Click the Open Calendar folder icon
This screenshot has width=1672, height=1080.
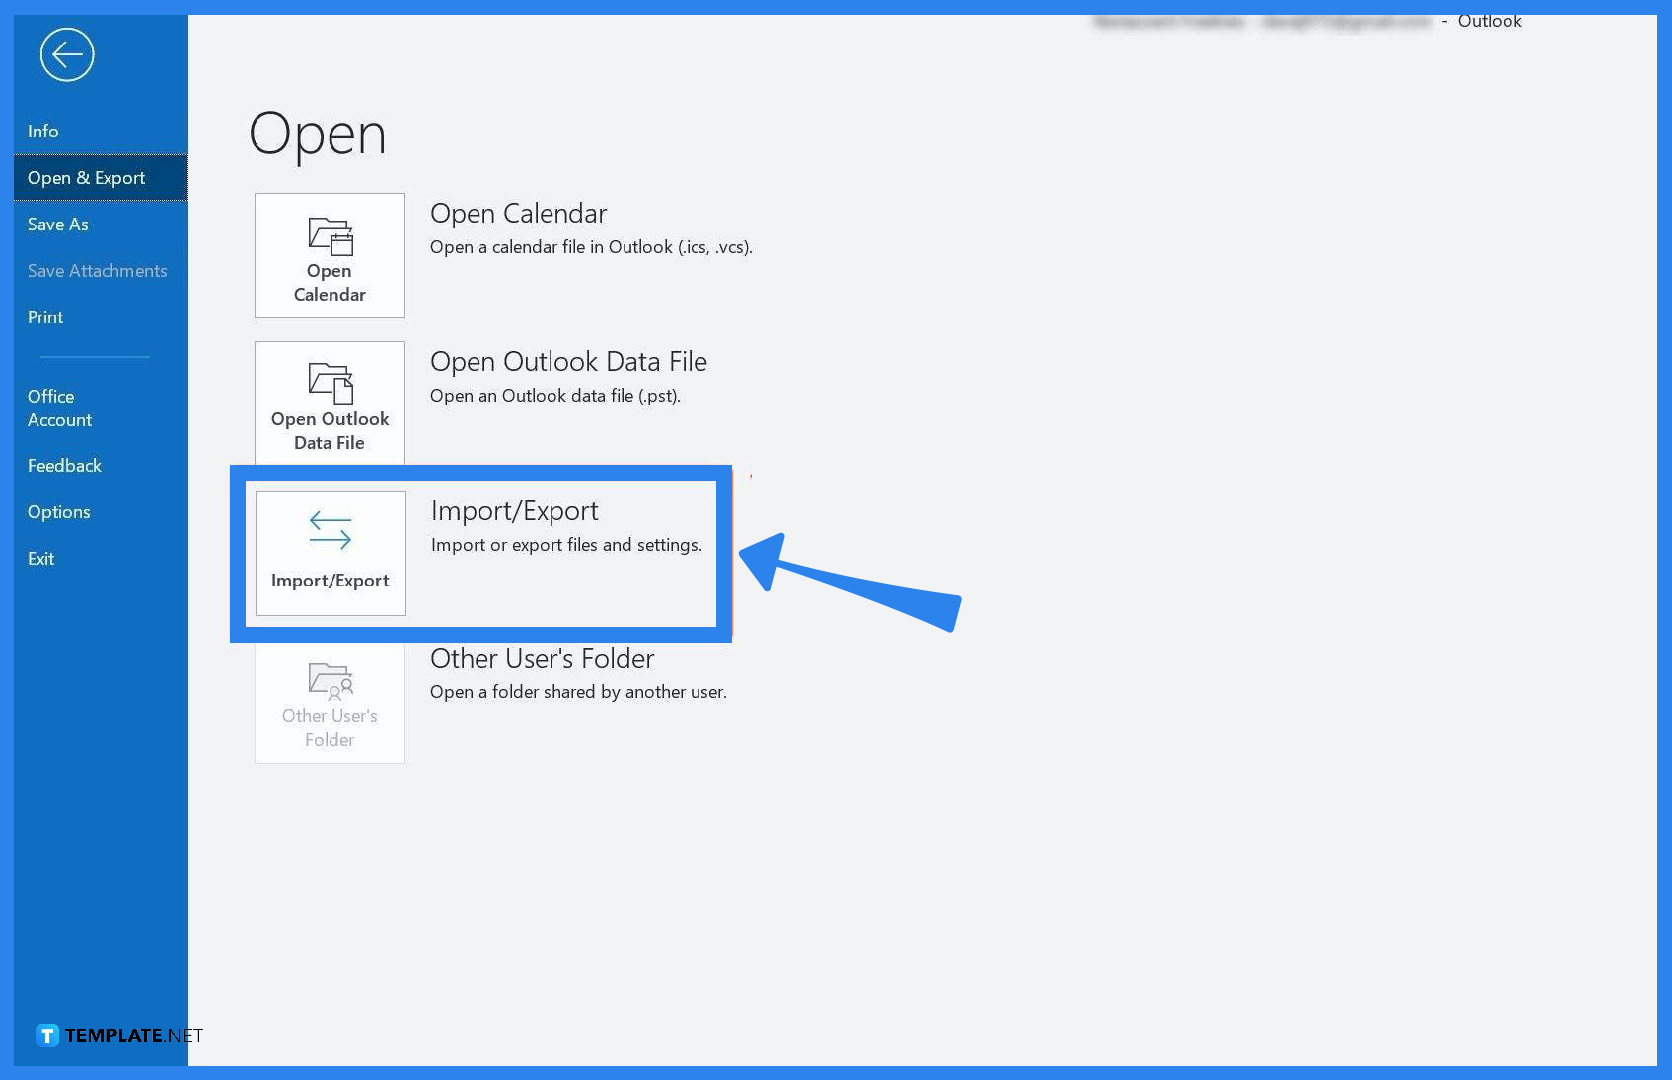330,237
